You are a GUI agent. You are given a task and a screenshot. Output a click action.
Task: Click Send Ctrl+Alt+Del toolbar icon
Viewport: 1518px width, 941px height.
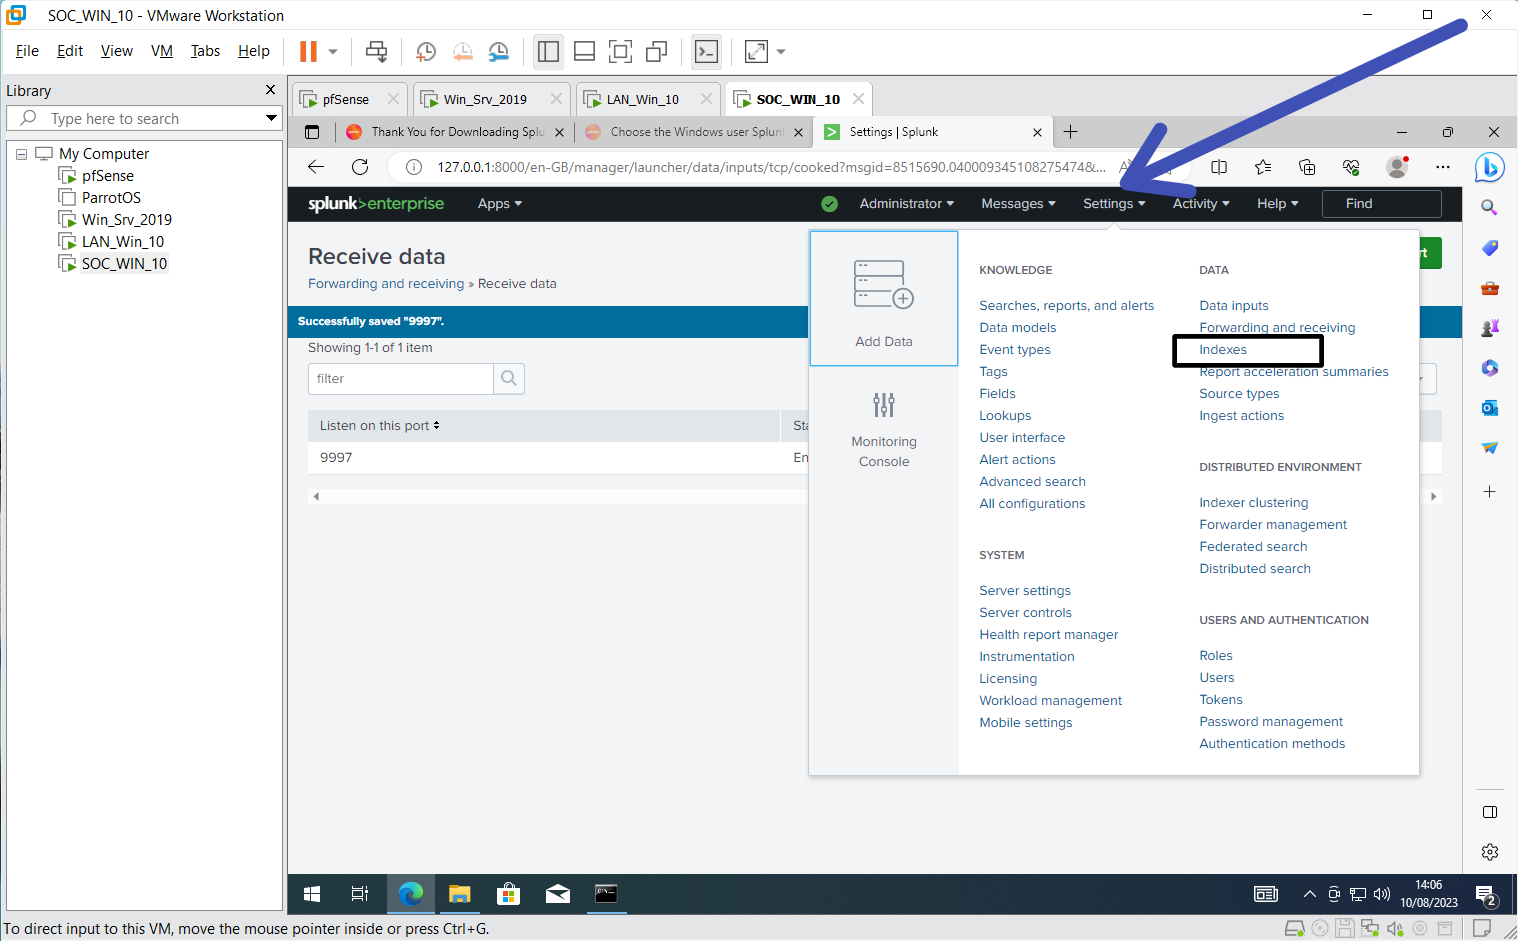376,51
